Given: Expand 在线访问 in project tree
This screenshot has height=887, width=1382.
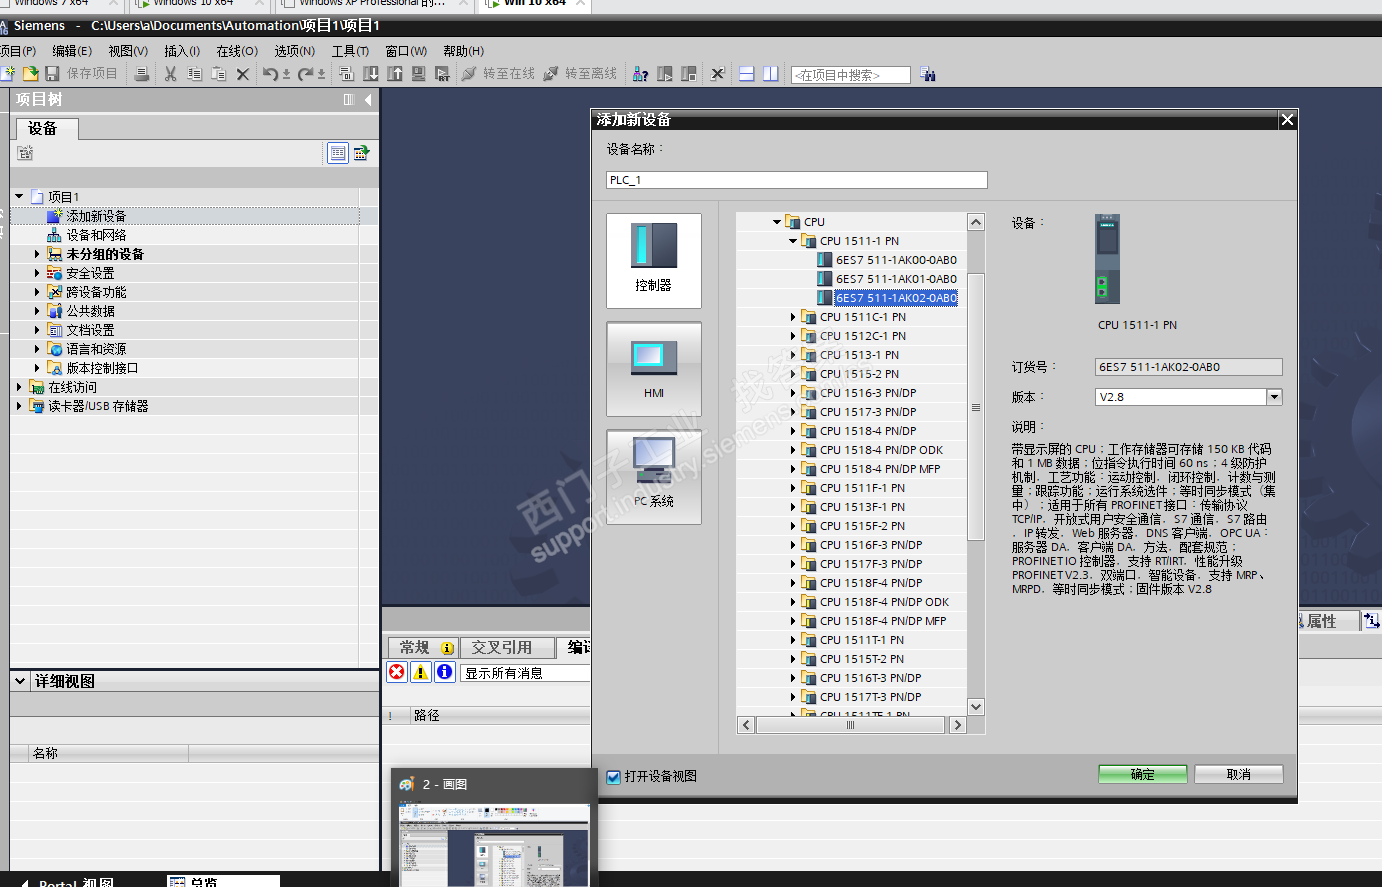Looking at the screenshot, I should click(19, 387).
